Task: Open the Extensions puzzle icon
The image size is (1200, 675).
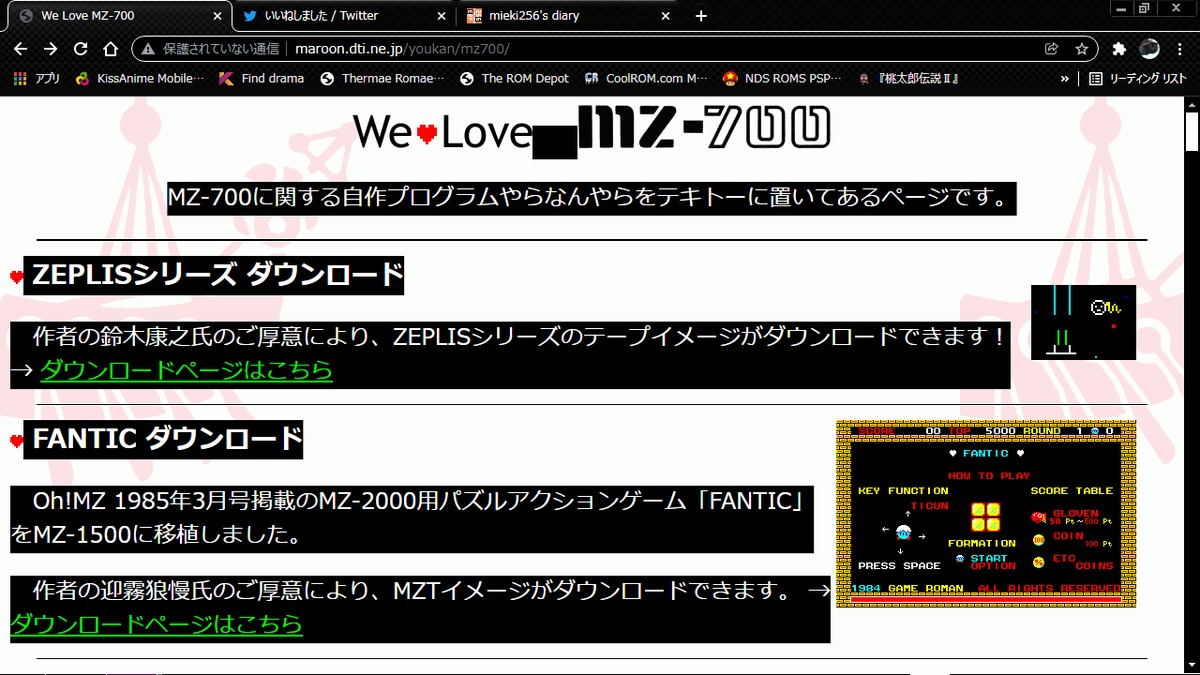Action: coord(1119,48)
